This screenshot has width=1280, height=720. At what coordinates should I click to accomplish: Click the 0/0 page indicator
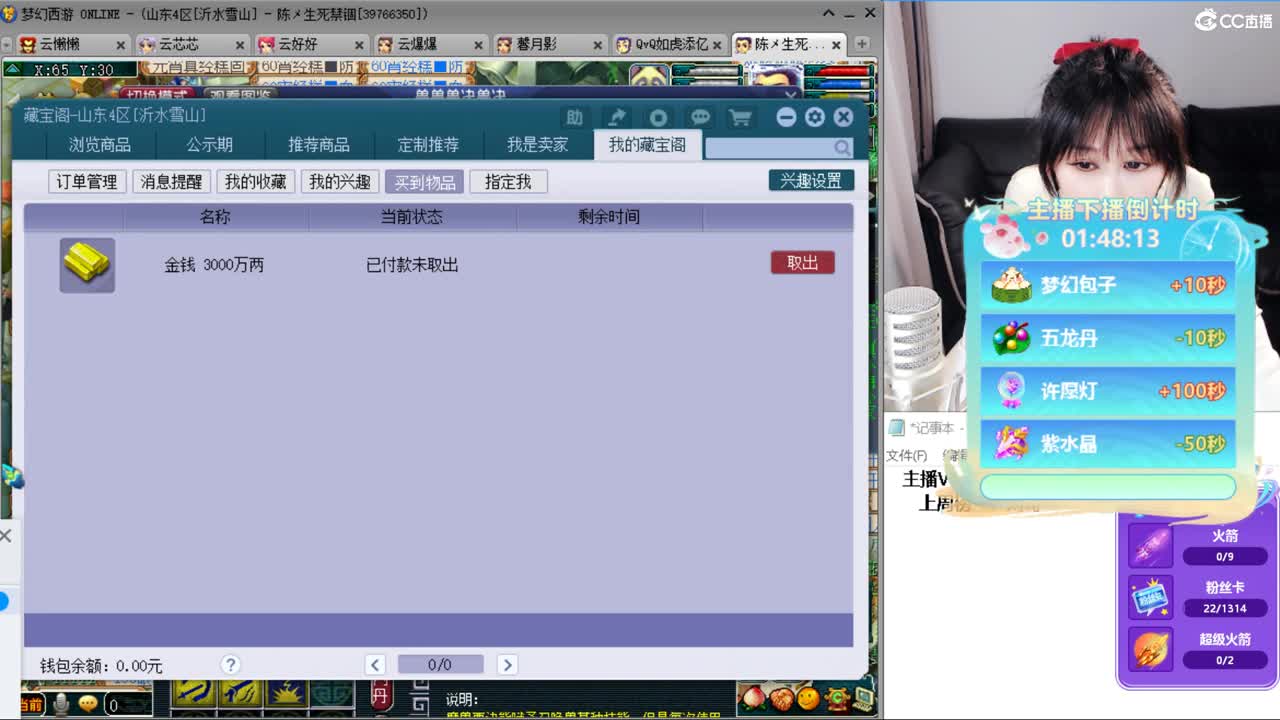click(440, 665)
